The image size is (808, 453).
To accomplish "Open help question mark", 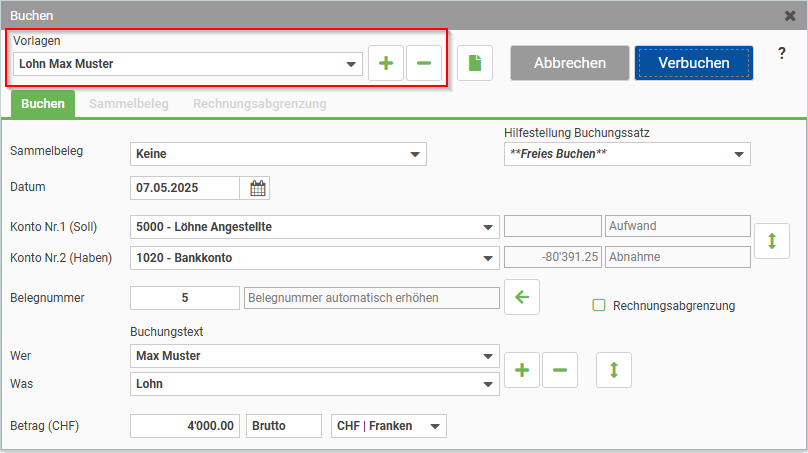I will coord(781,53).
